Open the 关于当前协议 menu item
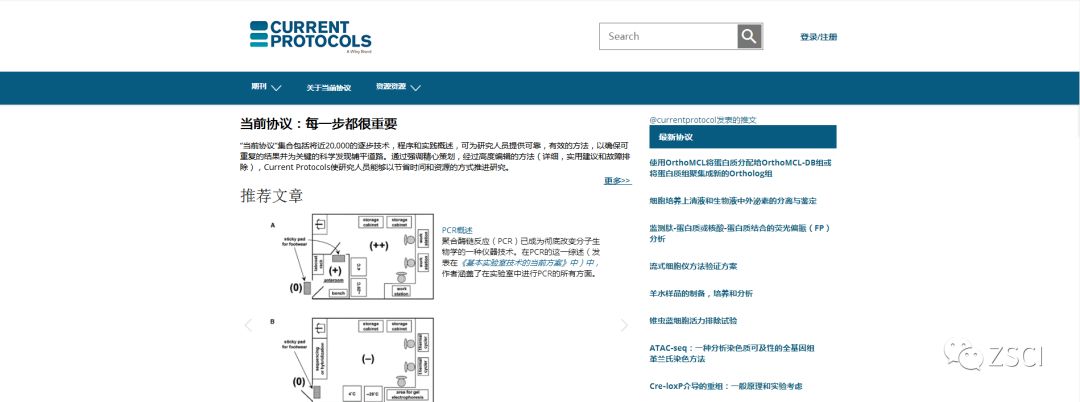This screenshot has width=1080, height=402. pyautogui.click(x=329, y=88)
